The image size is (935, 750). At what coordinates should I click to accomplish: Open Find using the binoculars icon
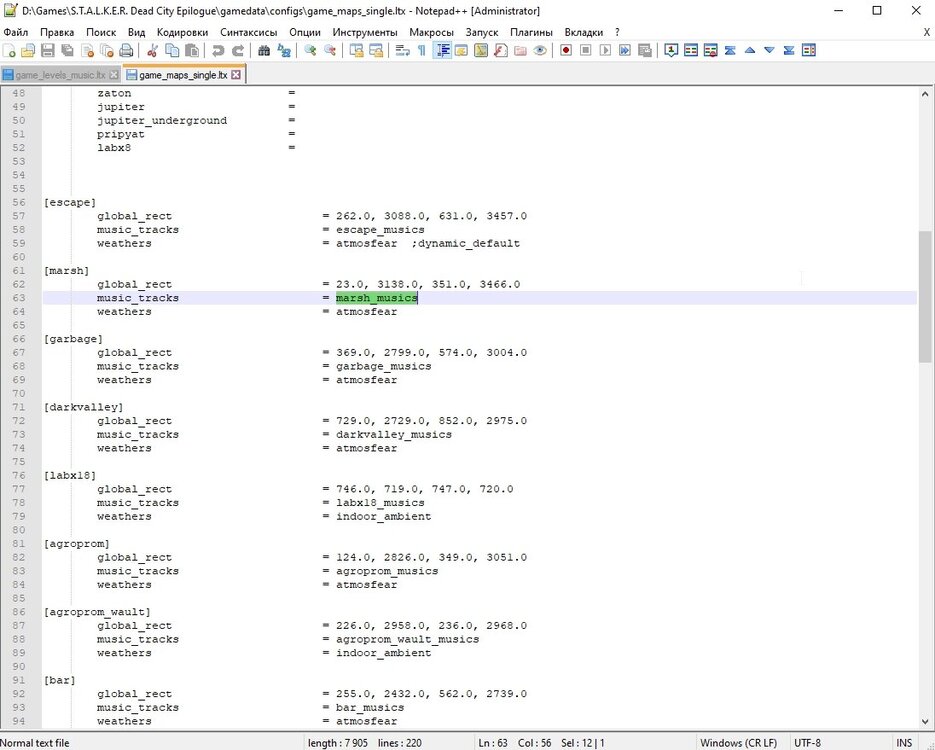pos(264,50)
